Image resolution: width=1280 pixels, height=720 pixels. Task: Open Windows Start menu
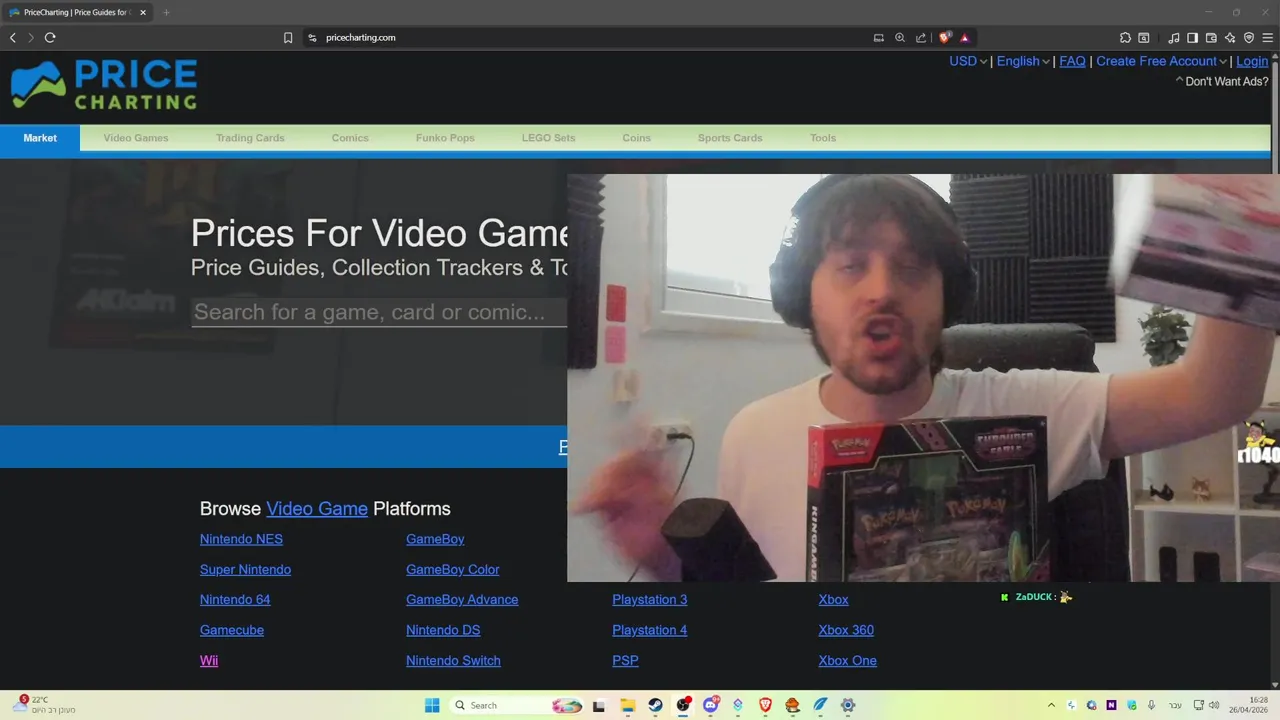tap(432, 705)
